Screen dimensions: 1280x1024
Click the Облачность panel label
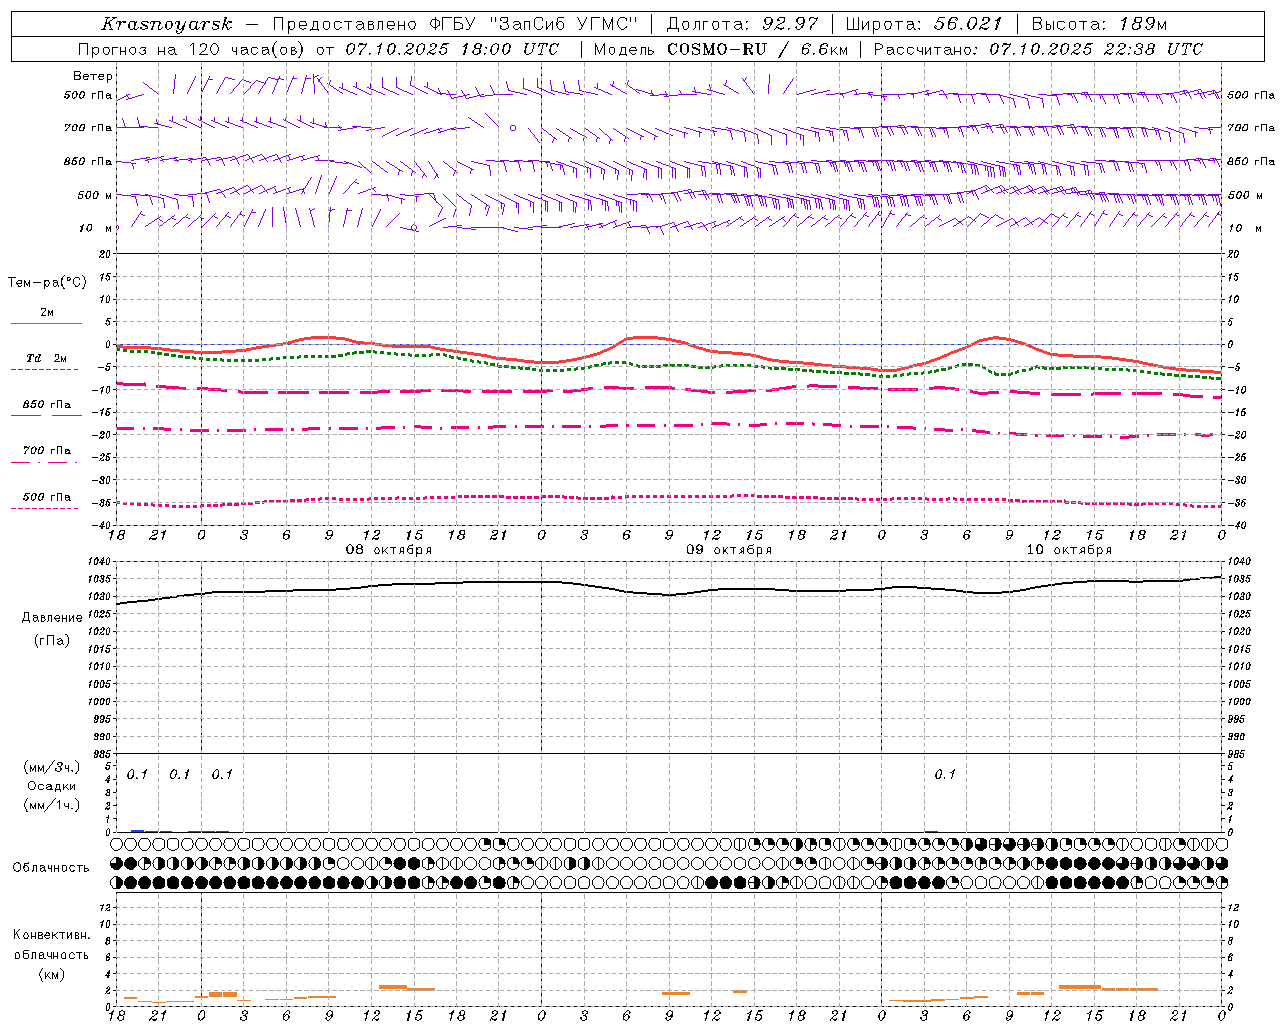click(51, 868)
